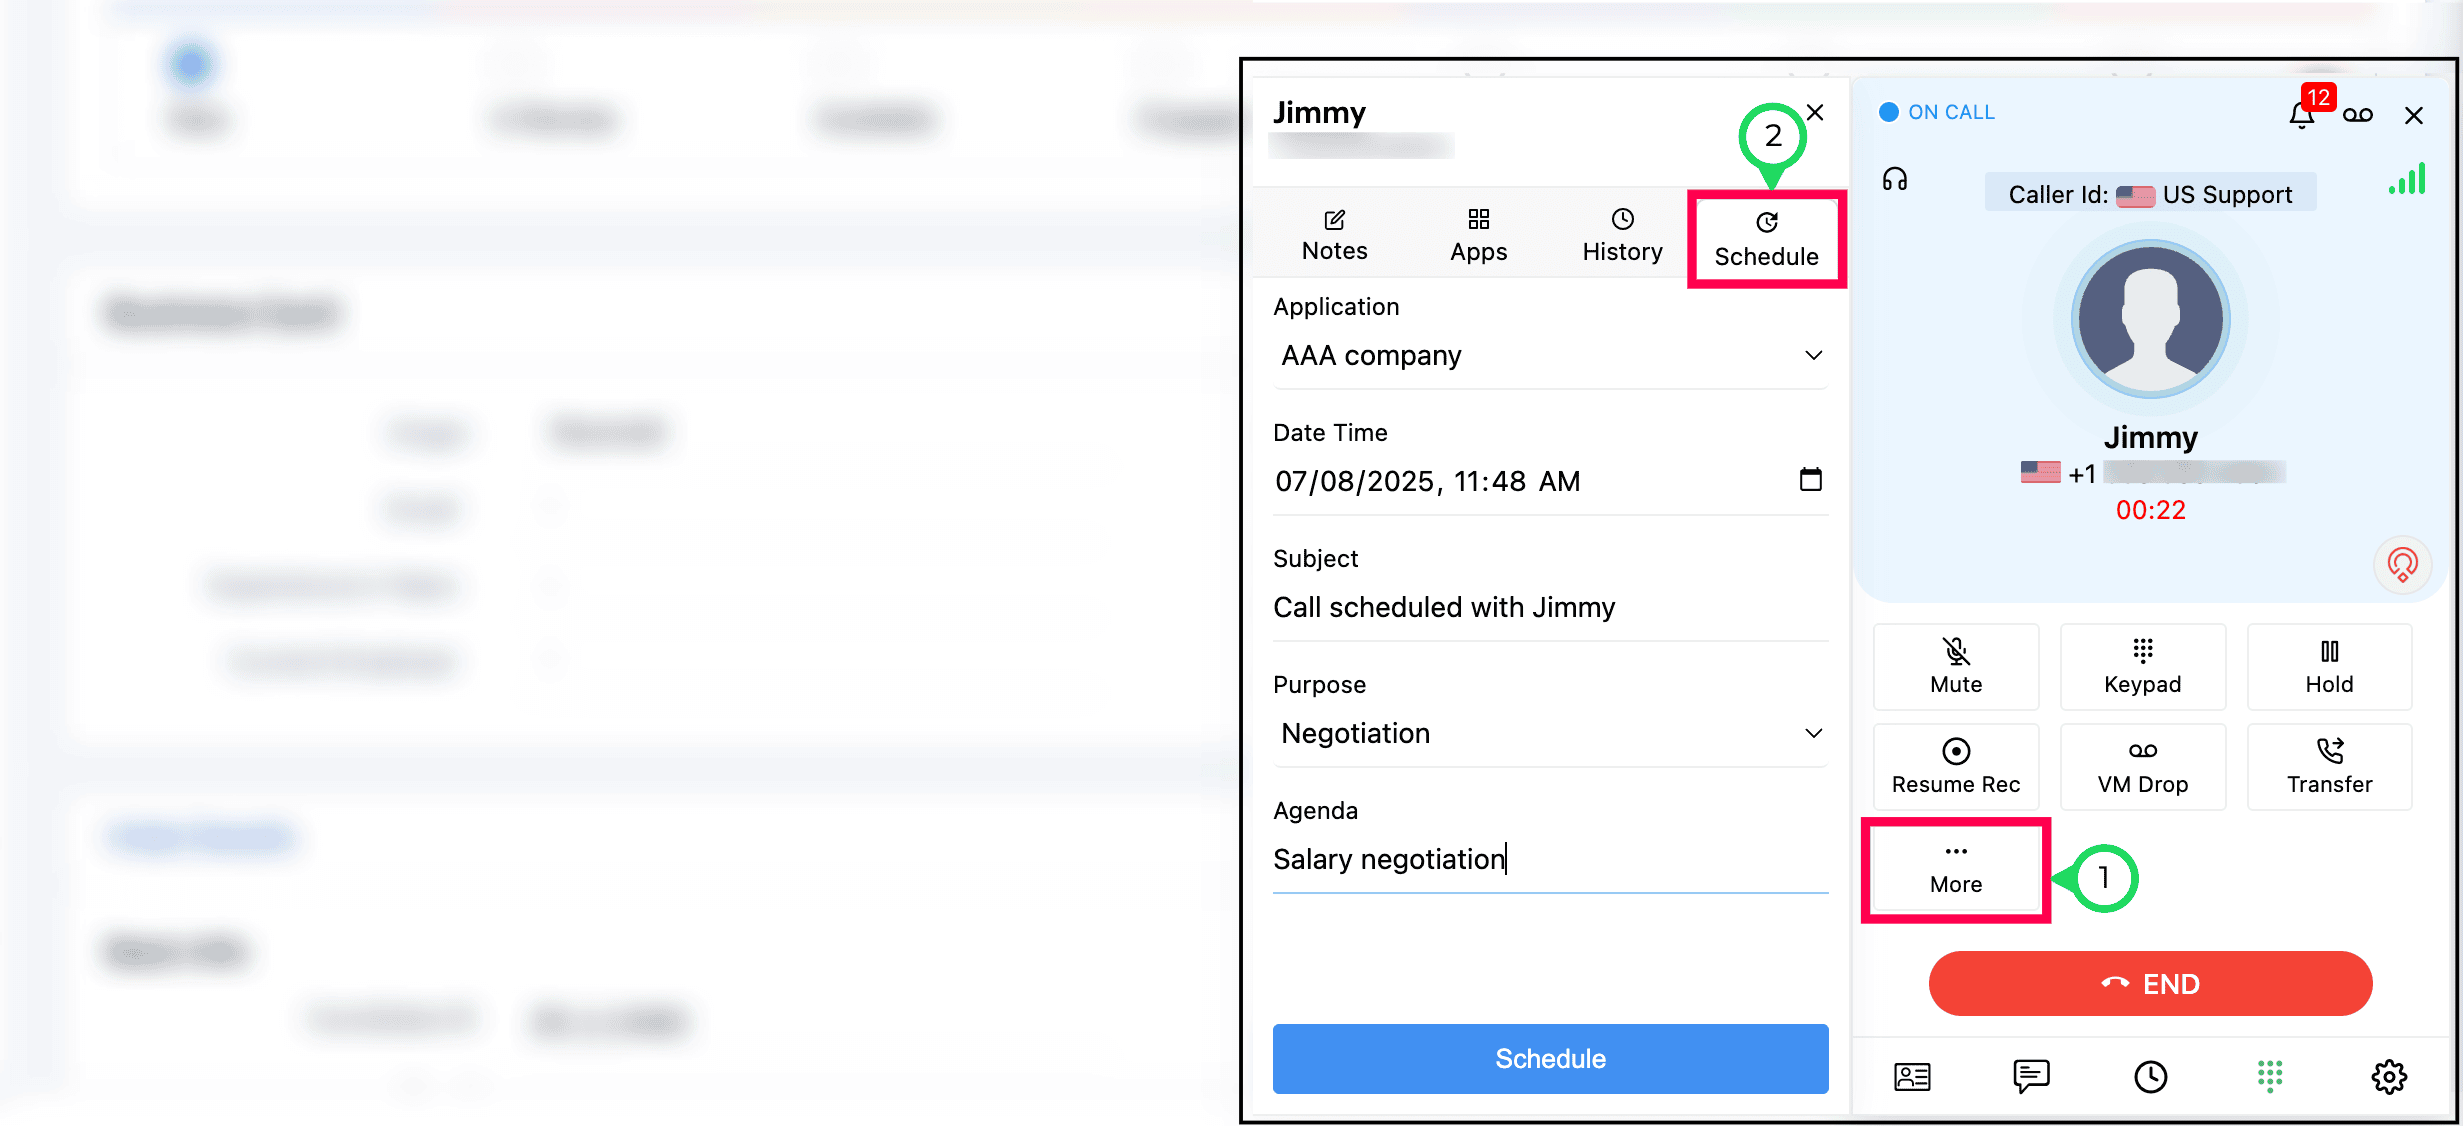
Task: Click the headset audio icon
Action: [x=1894, y=180]
